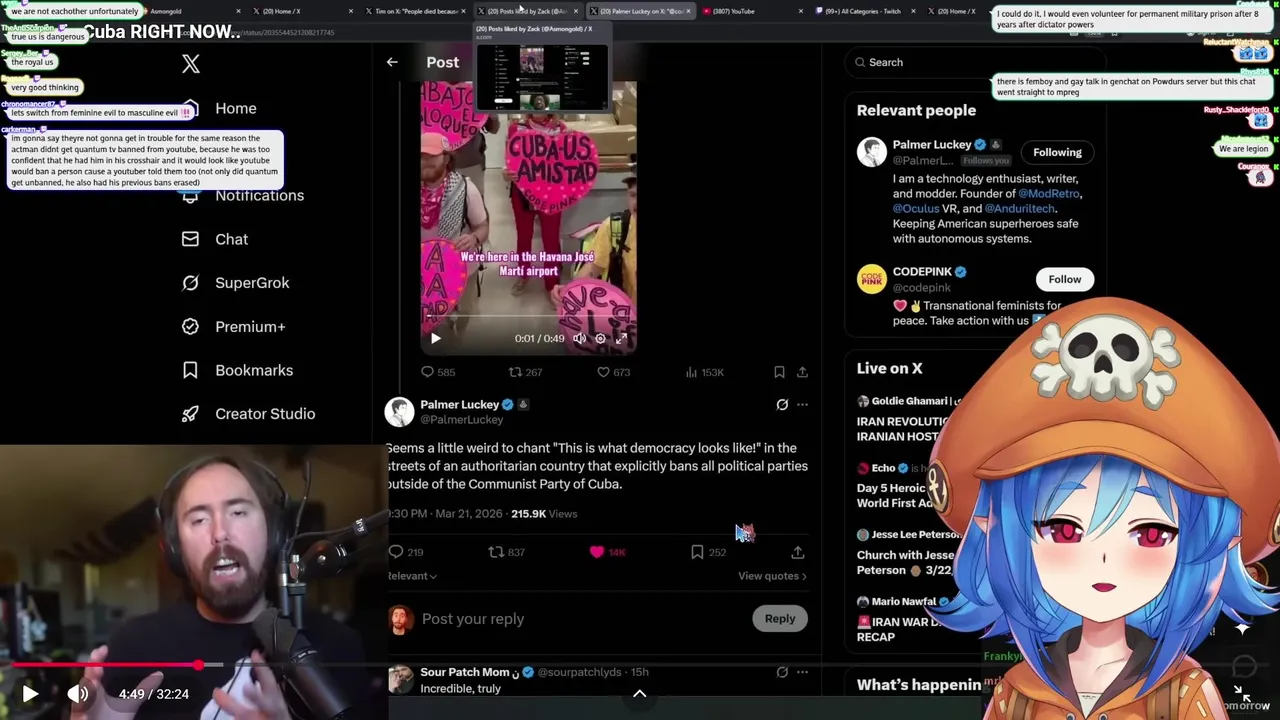
Task: Play the outer stream video
Action: click(x=30, y=693)
